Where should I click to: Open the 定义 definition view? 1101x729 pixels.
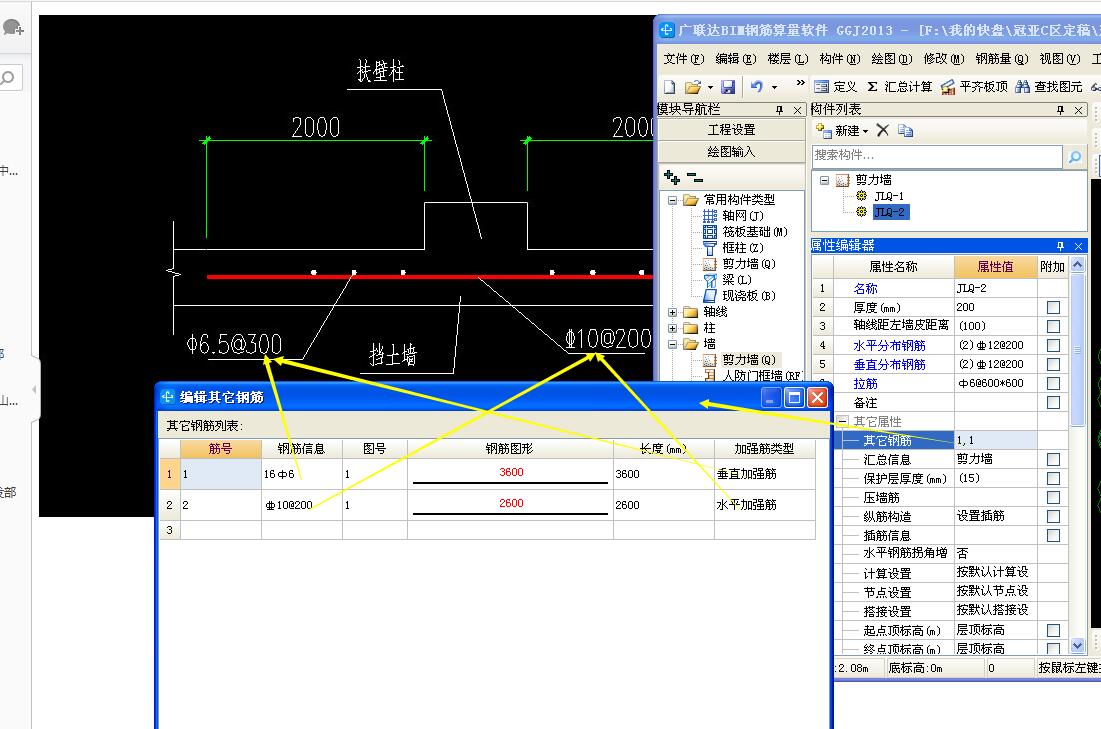click(836, 86)
